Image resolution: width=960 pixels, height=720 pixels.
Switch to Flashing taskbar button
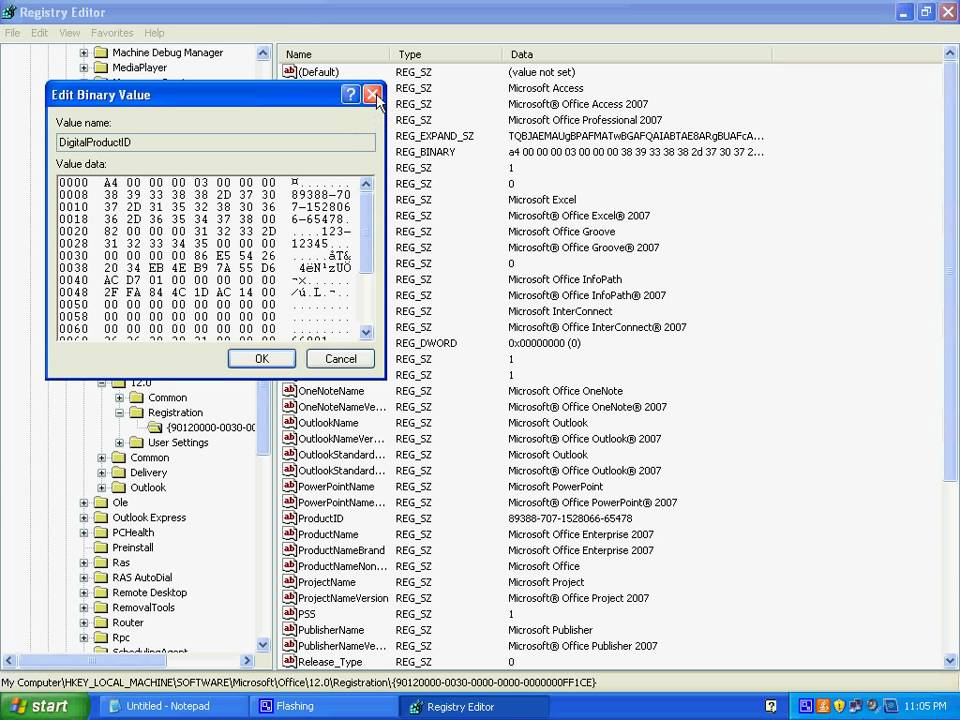coord(324,706)
